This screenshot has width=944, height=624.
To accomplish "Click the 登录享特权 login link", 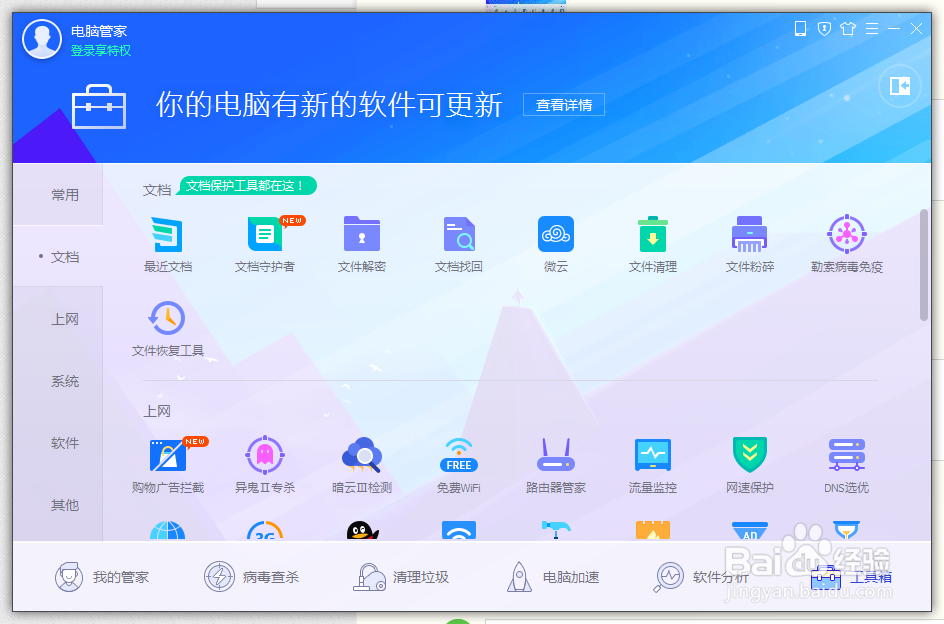I will [x=101, y=51].
